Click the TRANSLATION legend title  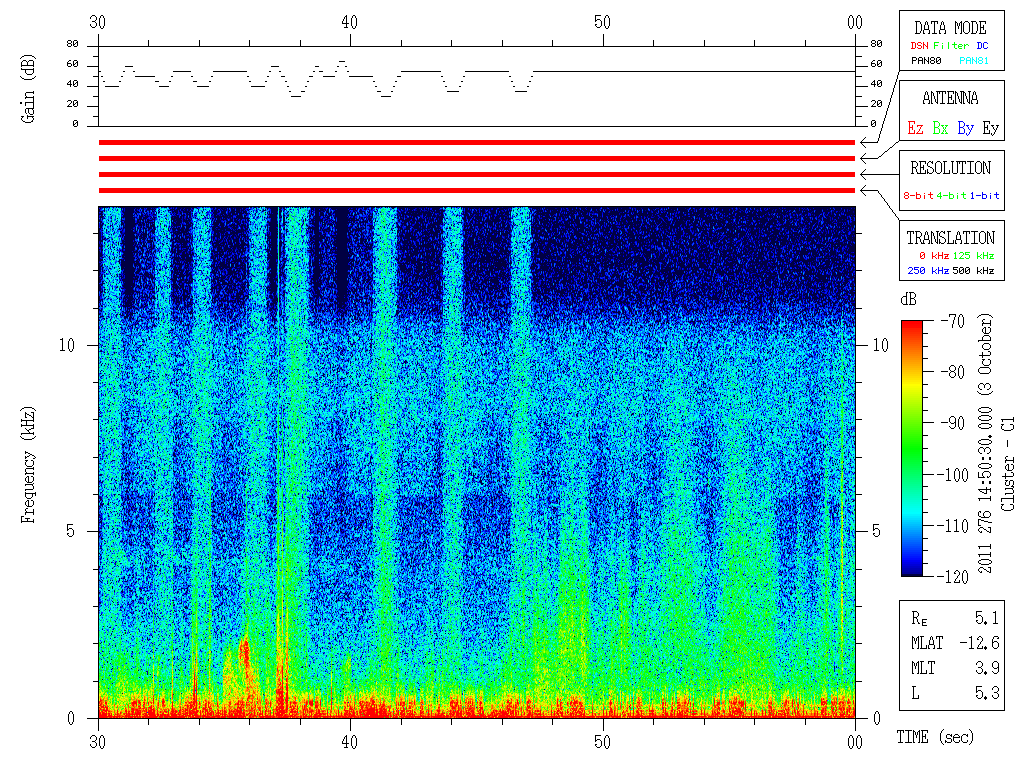[950, 238]
